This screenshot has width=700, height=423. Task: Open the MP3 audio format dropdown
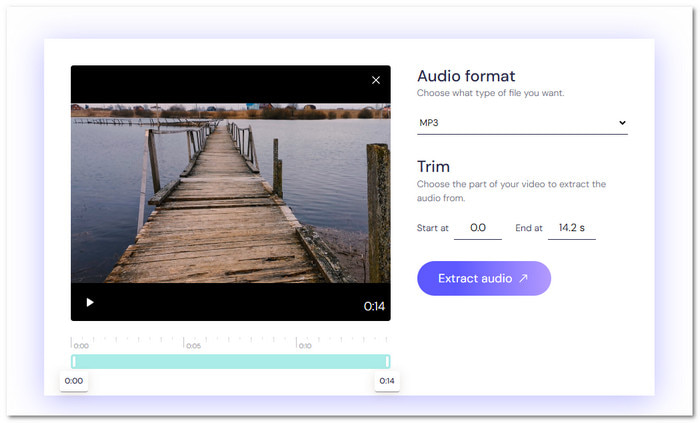(x=522, y=123)
